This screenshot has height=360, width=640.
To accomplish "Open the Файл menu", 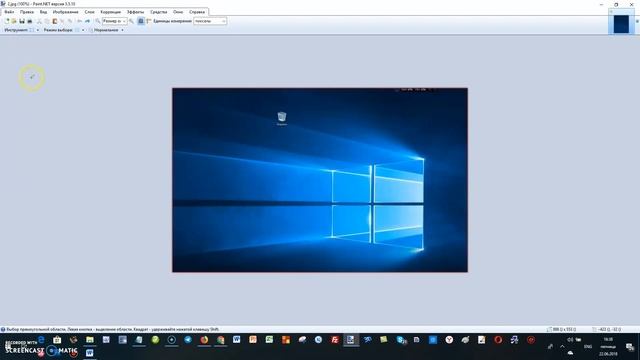I will pyautogui.click(x=9, y=12).
